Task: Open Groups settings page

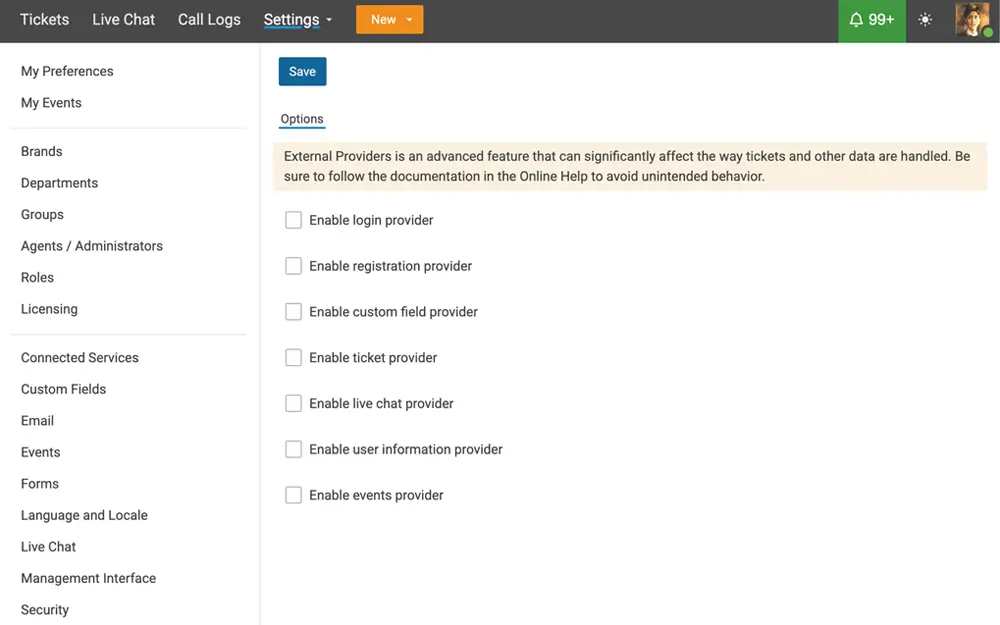Action: (x=42, y=214)
